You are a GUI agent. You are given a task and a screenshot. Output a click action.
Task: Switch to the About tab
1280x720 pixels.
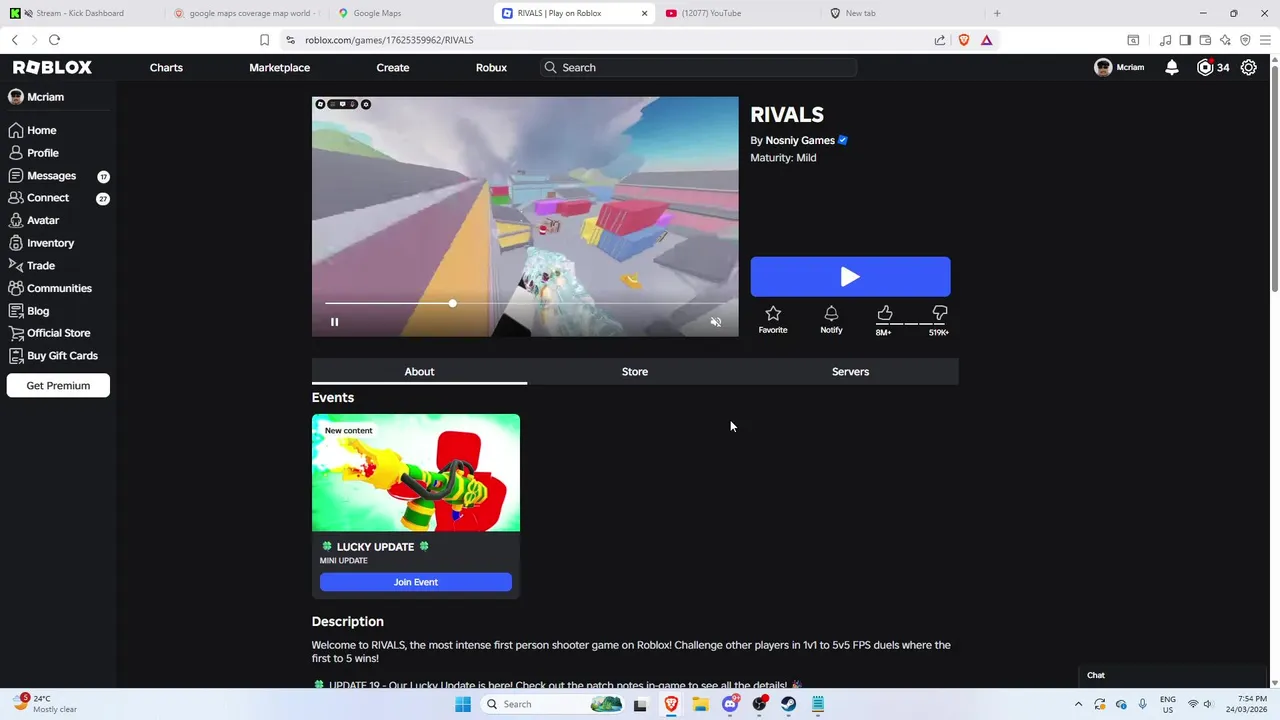coord(419,371)
